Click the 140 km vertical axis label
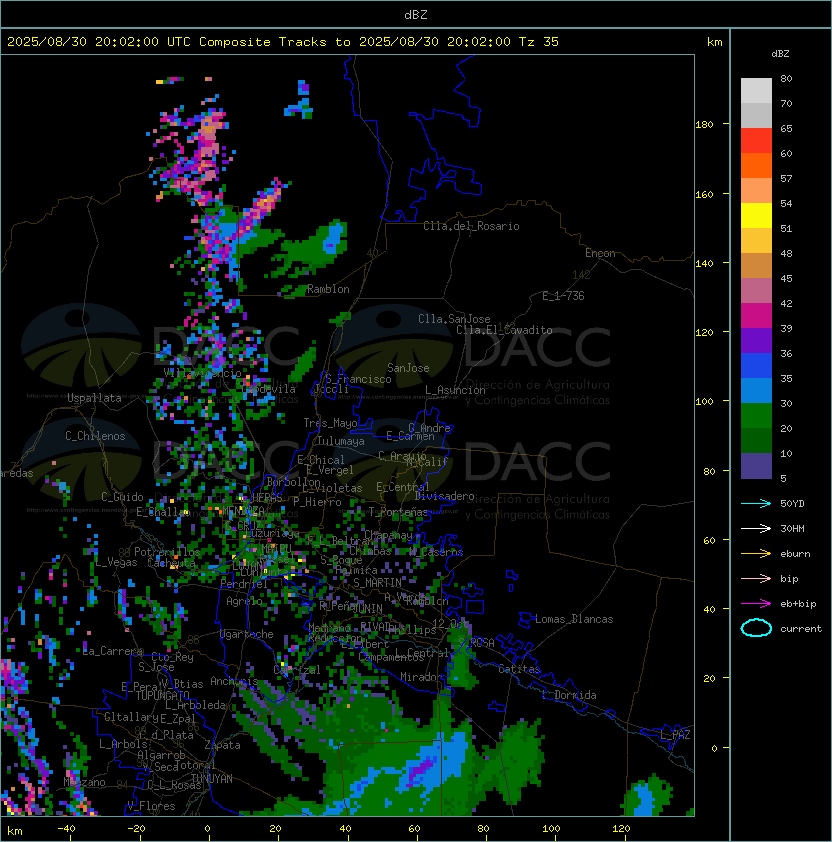832x842 pixels. [x=704, y=263]
